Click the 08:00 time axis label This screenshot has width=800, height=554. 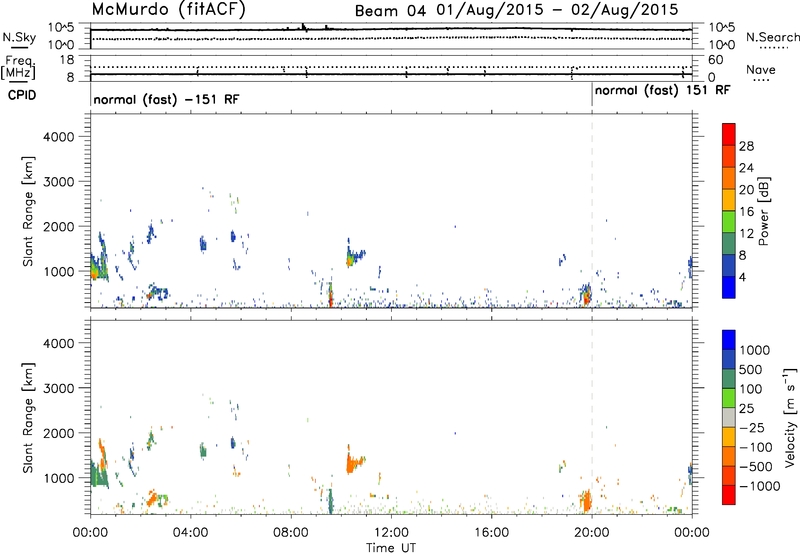coord(290,533)
